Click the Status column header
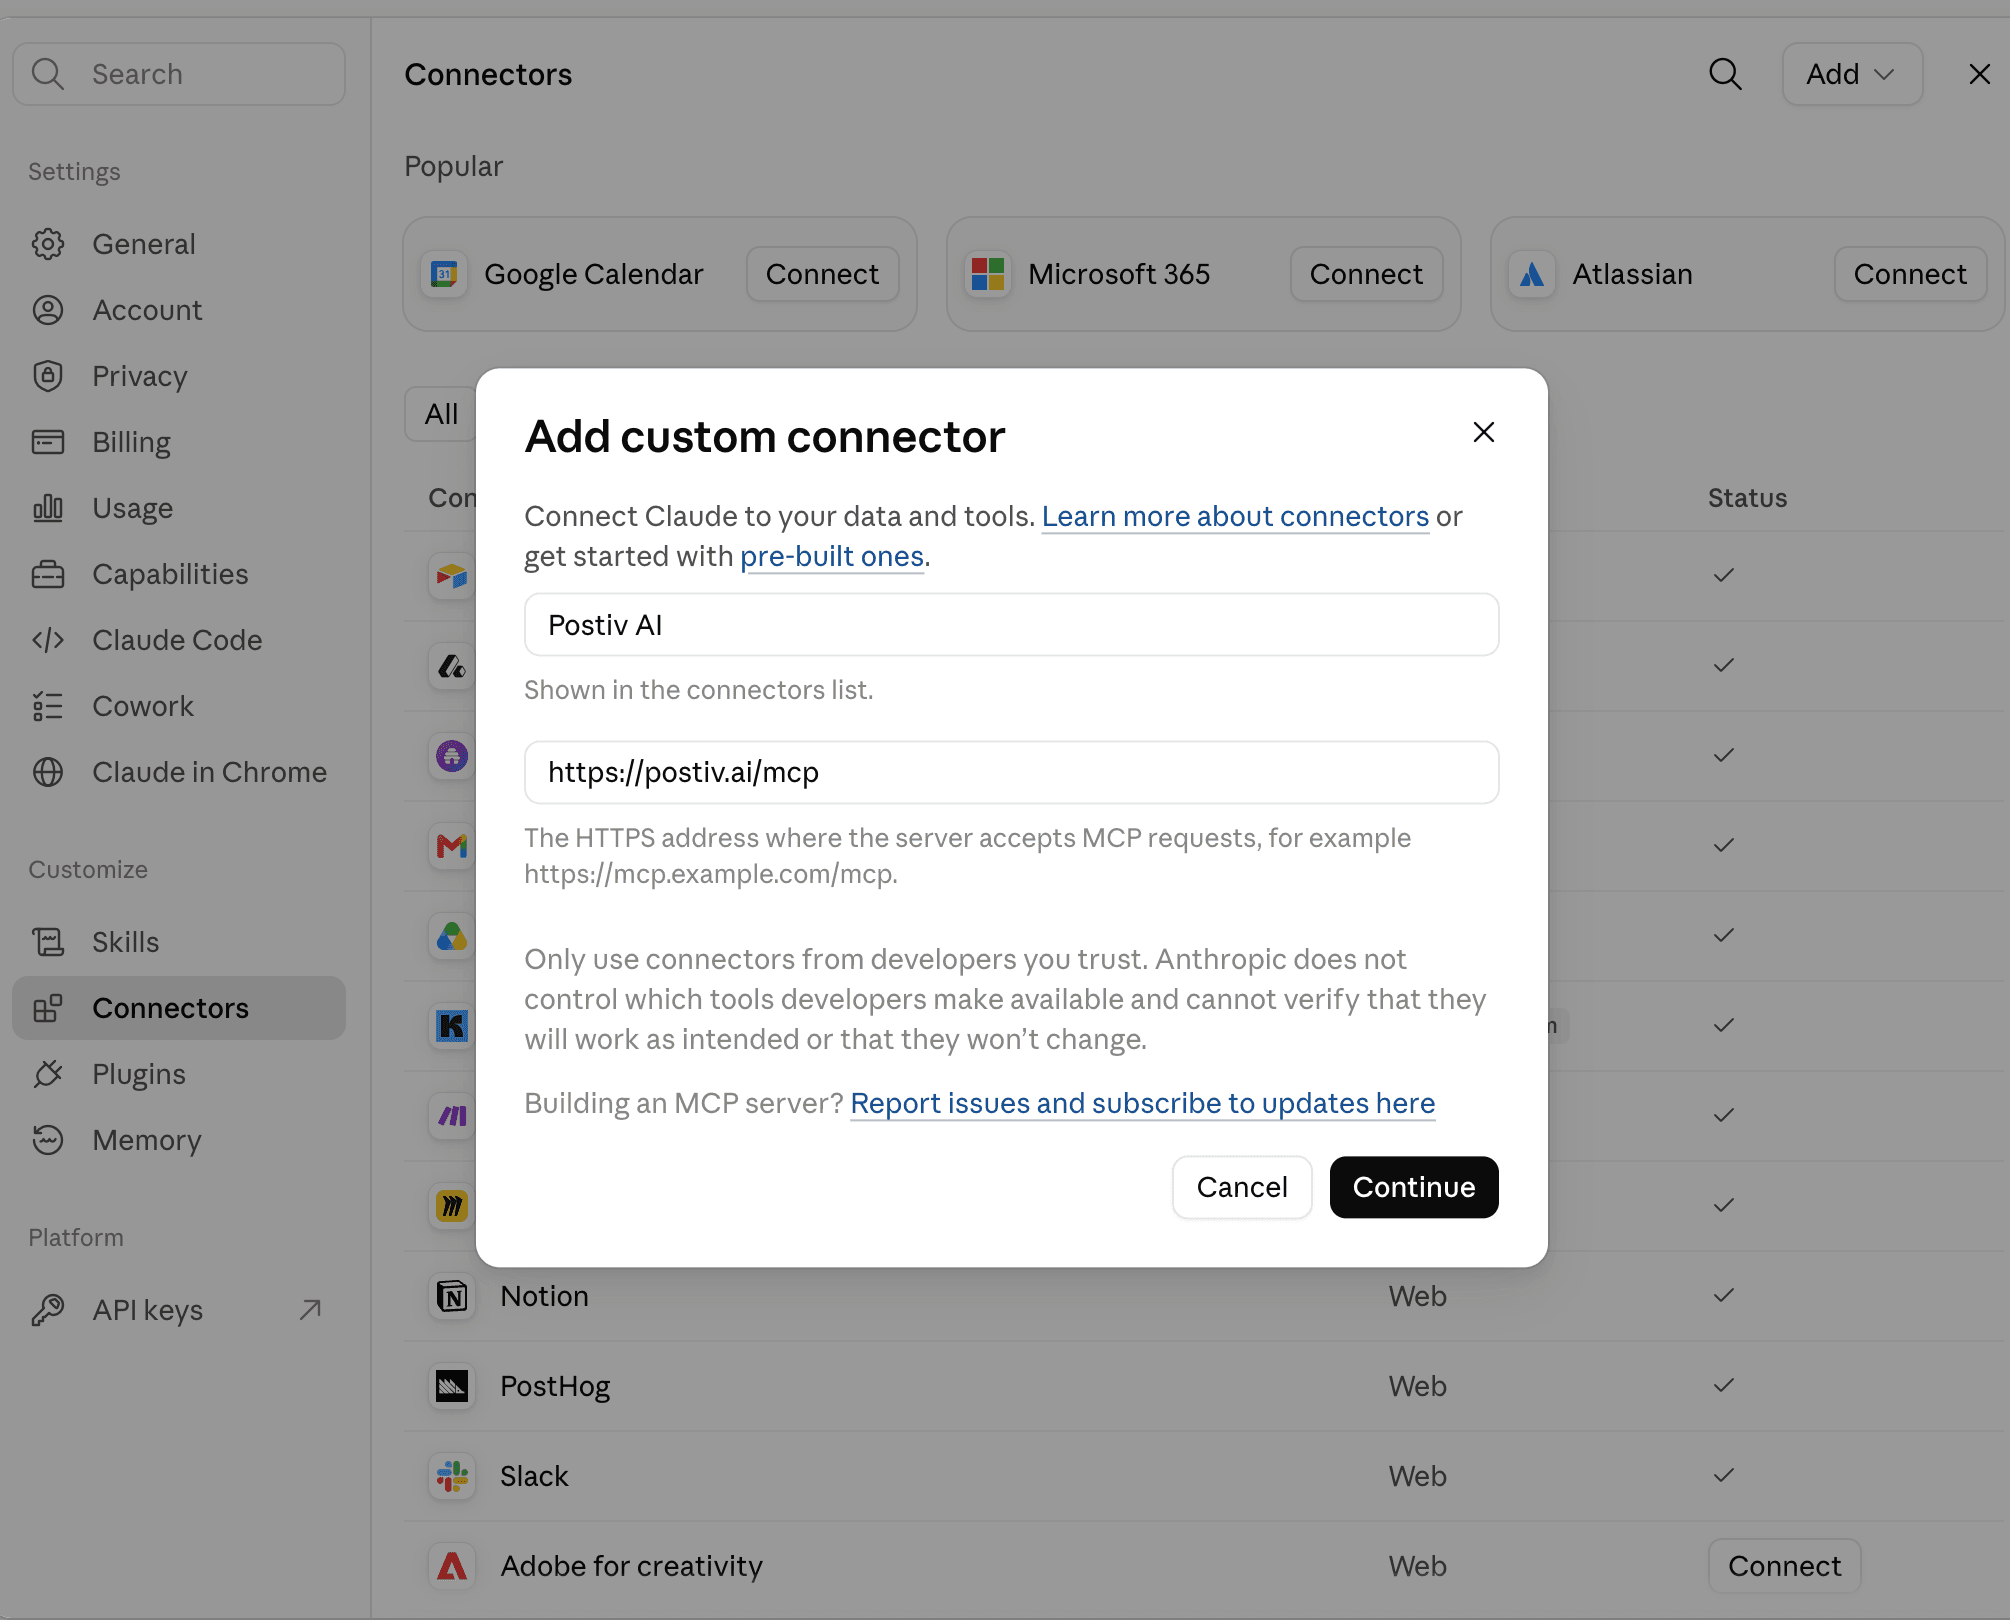Image resolution: width=2010 pixels, height=1620 pixels. [x=1747, y=498]
